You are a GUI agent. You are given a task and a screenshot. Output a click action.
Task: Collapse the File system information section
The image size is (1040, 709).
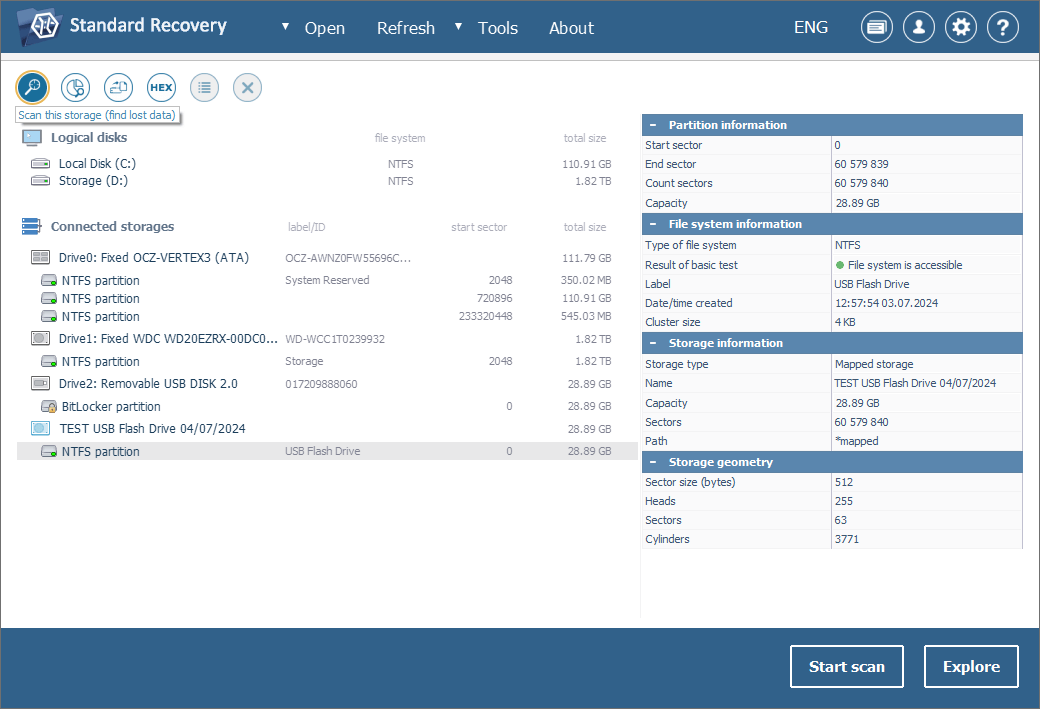point(653,224)
